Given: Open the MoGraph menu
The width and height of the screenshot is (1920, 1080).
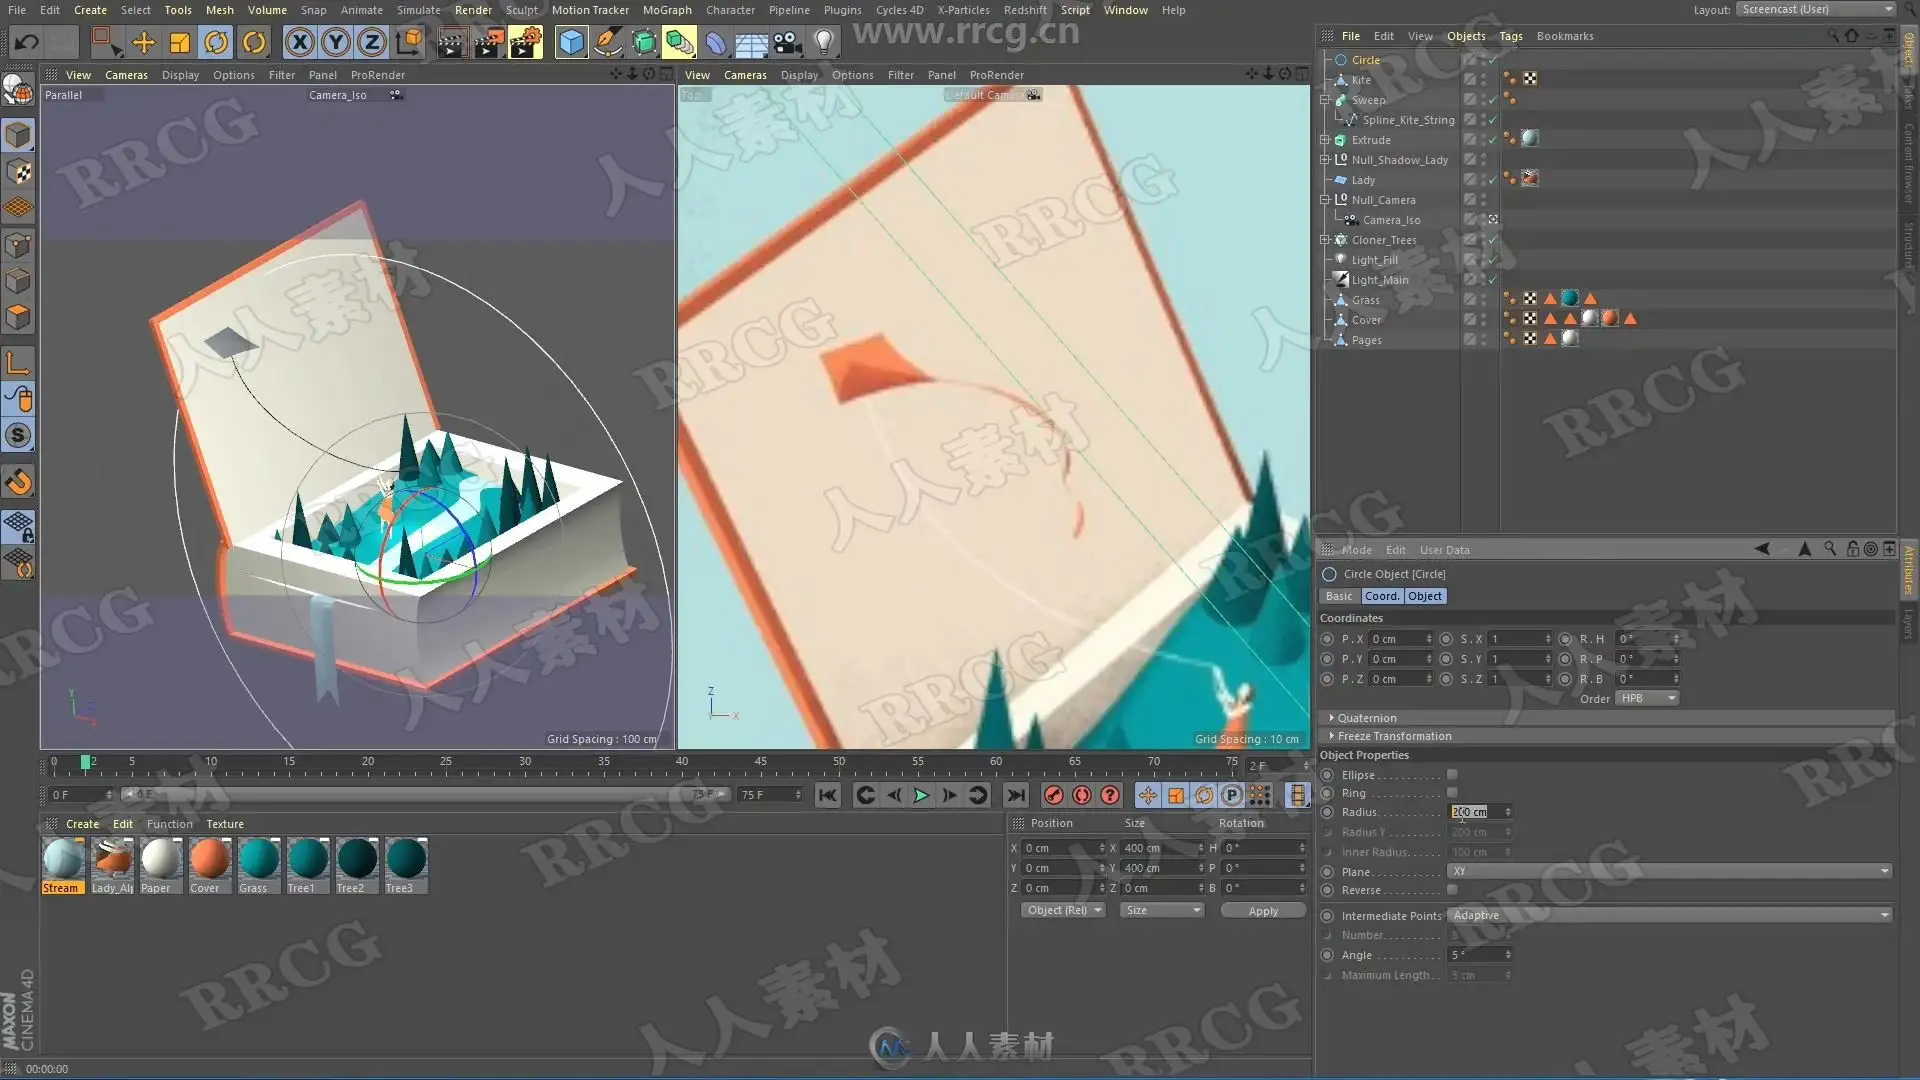Looking at the screenshot, I should click(666, 10).
